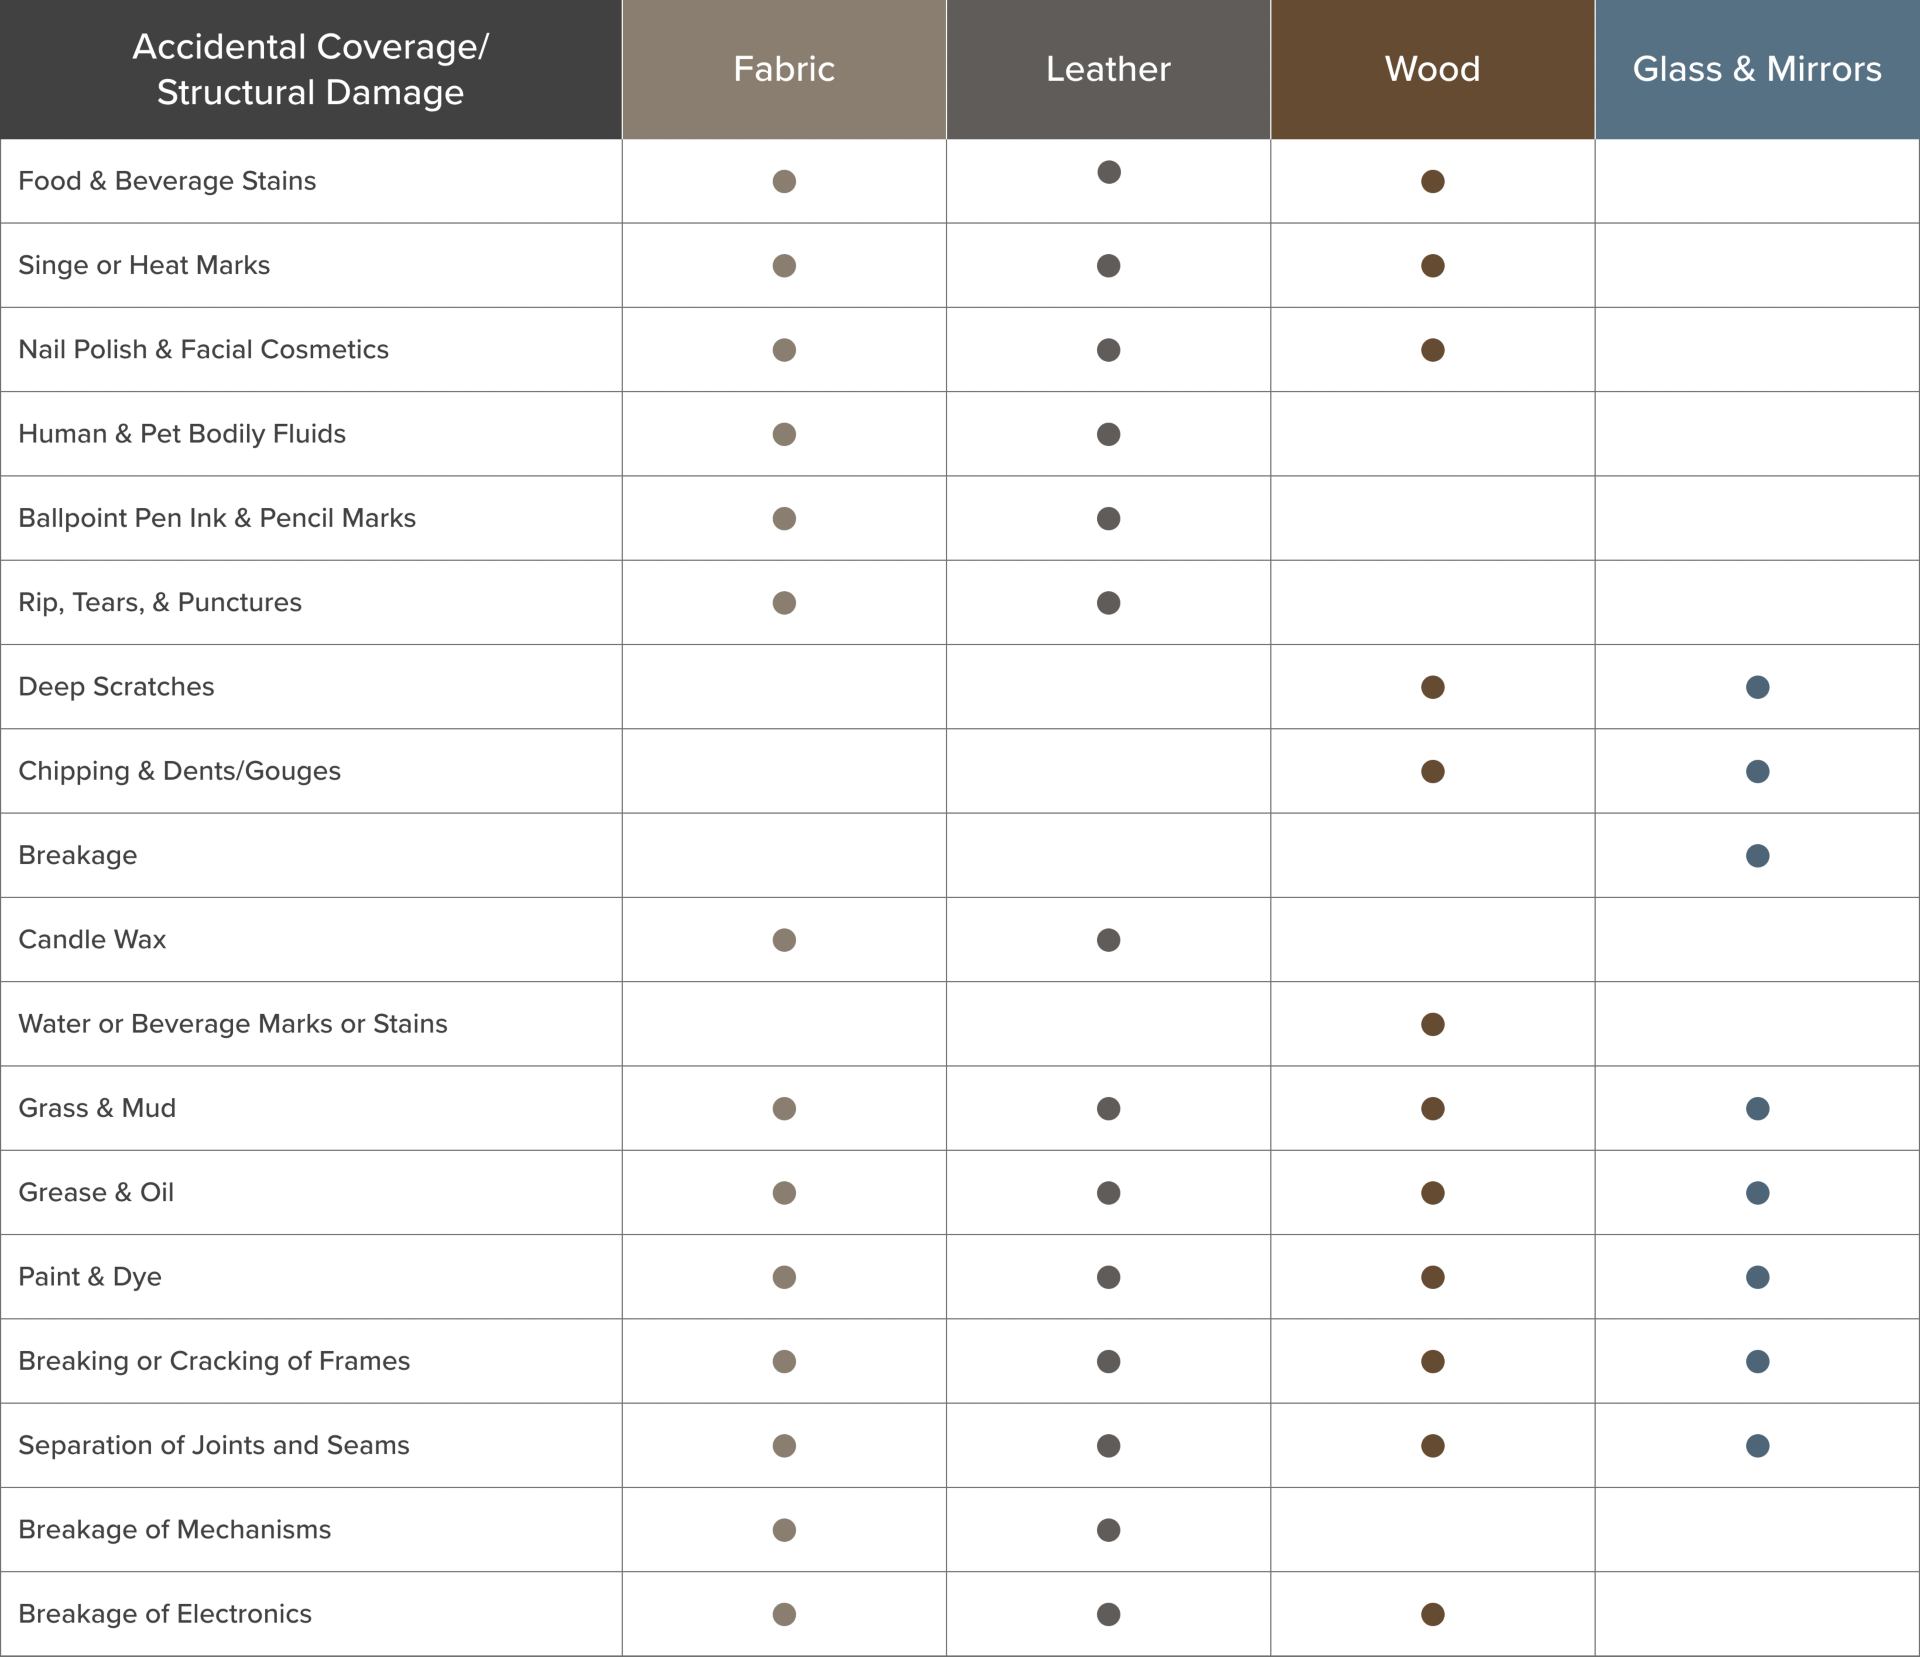Click the Nail Polish & Facial Cosmetics label

[x=203, y=349]
